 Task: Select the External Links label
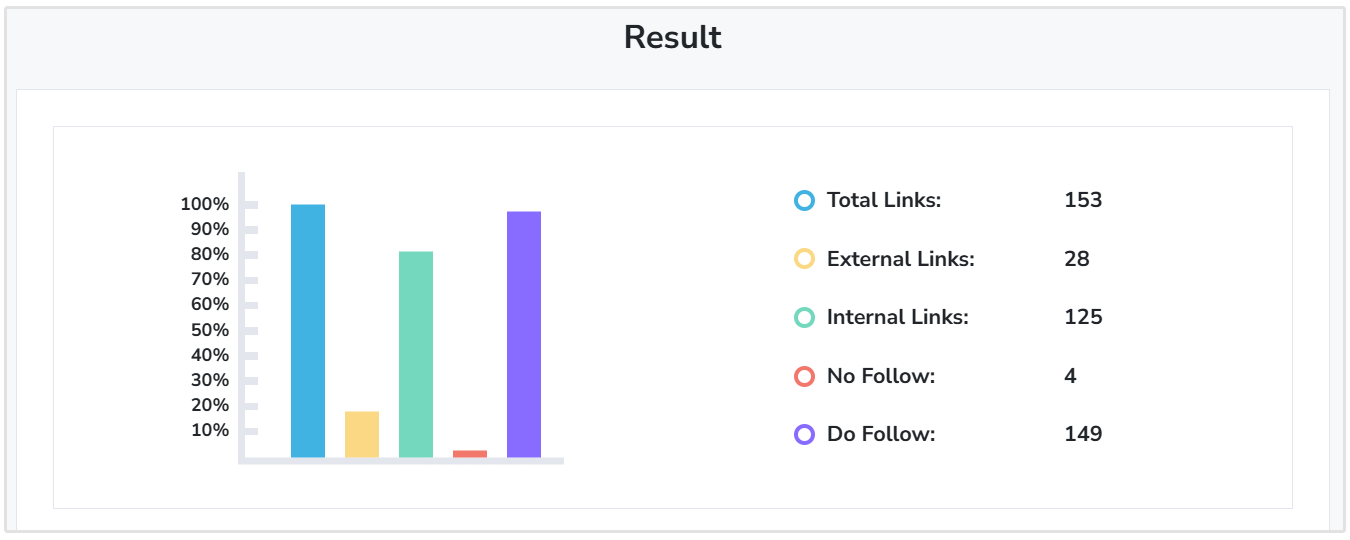click(x=900, y=259)
